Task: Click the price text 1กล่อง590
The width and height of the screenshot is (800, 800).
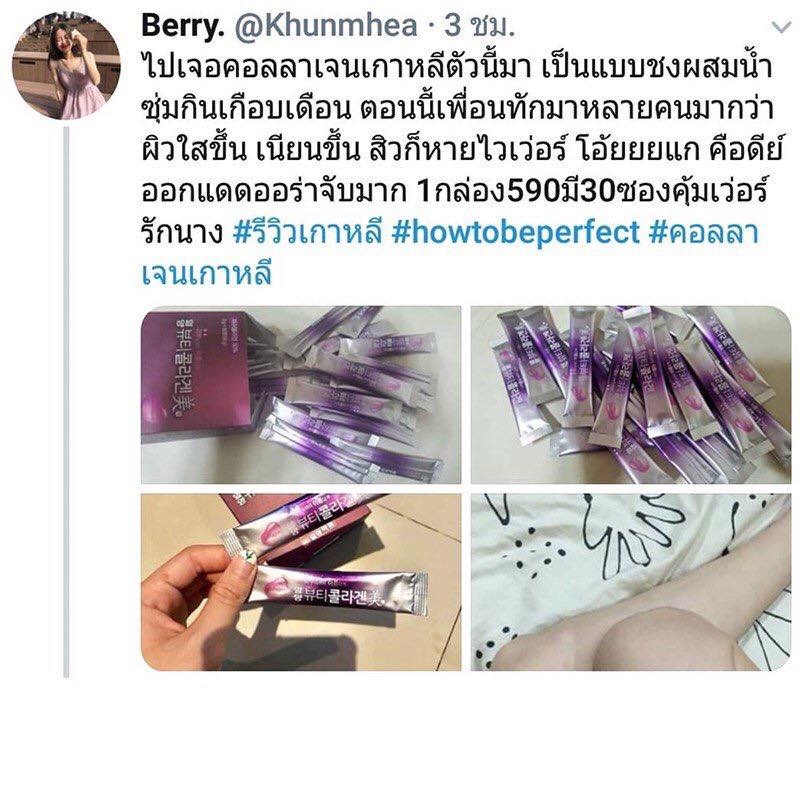Action: pyautogui.click(x=489, y=191)
